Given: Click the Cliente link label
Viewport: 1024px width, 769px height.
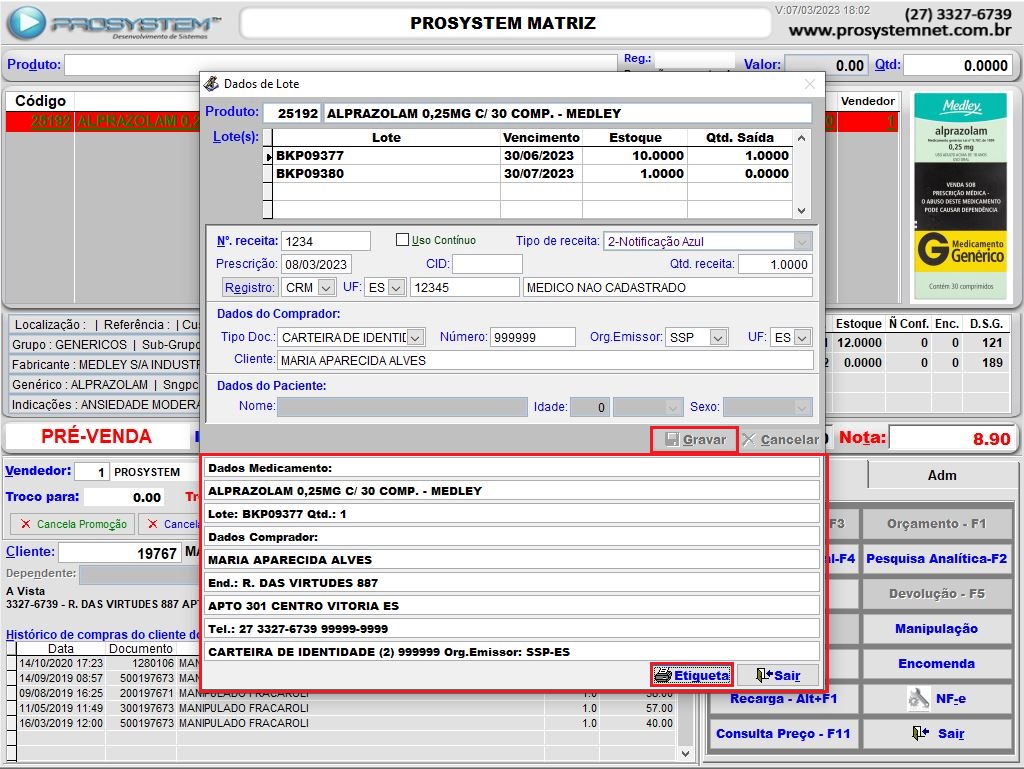Looking at the screenshot, I should coord(30,552).
